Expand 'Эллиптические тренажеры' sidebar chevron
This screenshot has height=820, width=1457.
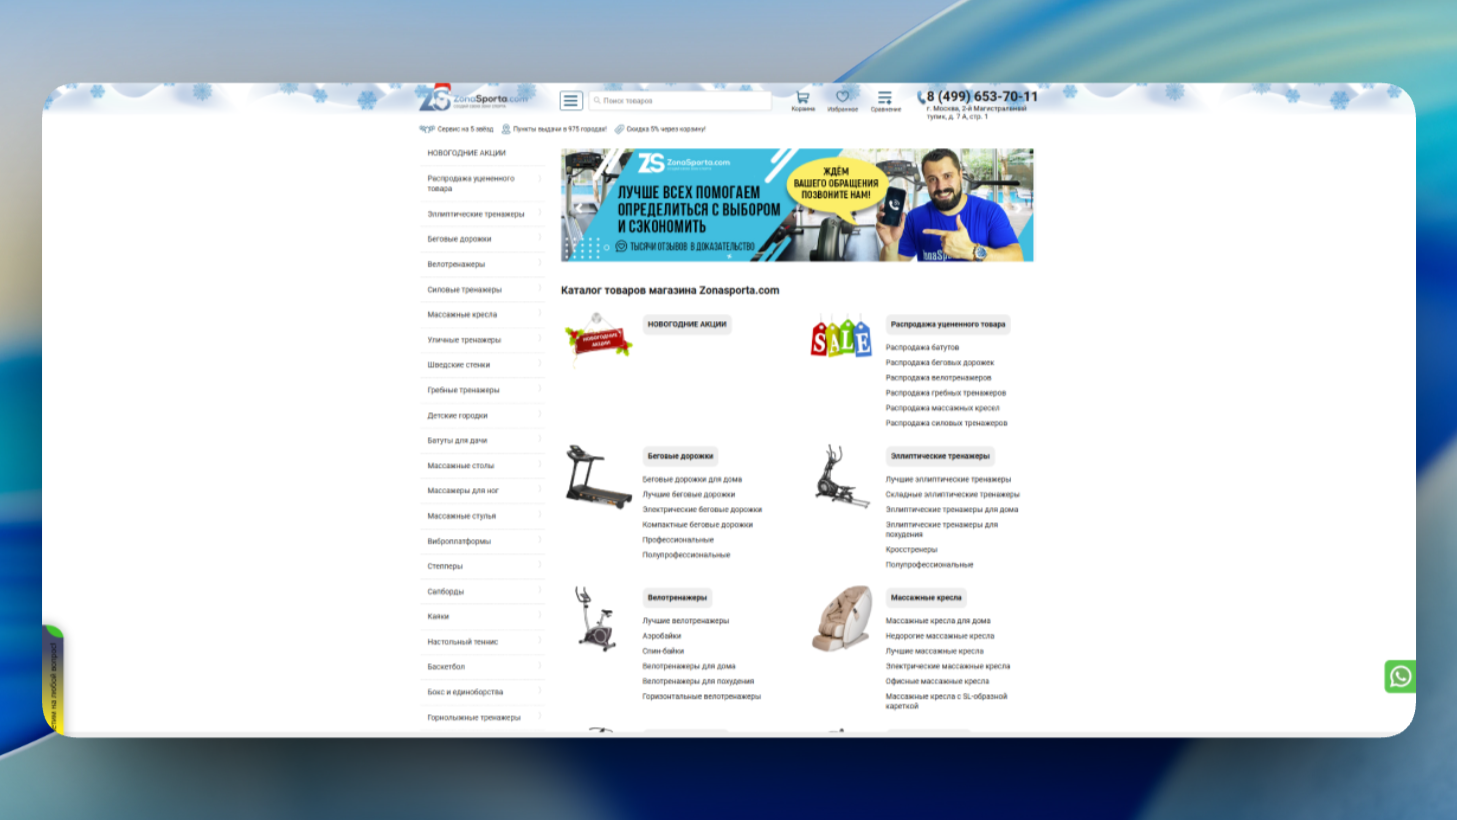click(540, 213)
